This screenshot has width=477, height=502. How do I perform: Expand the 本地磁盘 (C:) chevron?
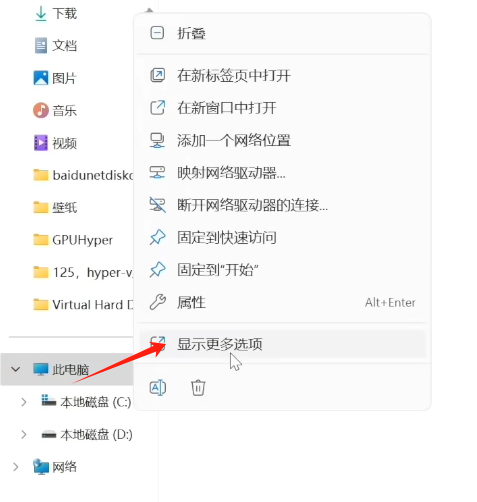(23, 402)
